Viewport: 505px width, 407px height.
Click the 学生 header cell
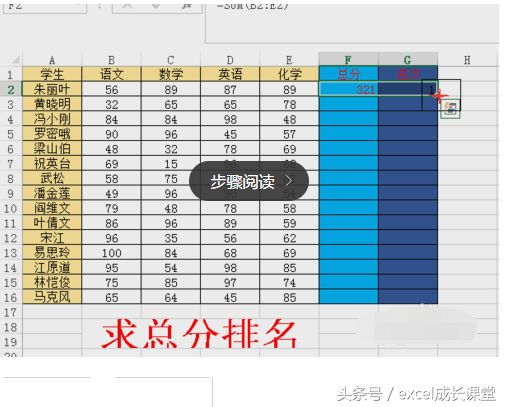[x=52, y=74]
